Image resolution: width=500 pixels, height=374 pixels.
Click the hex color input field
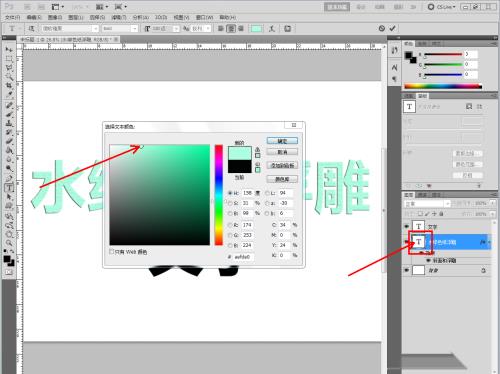(243, 257)
